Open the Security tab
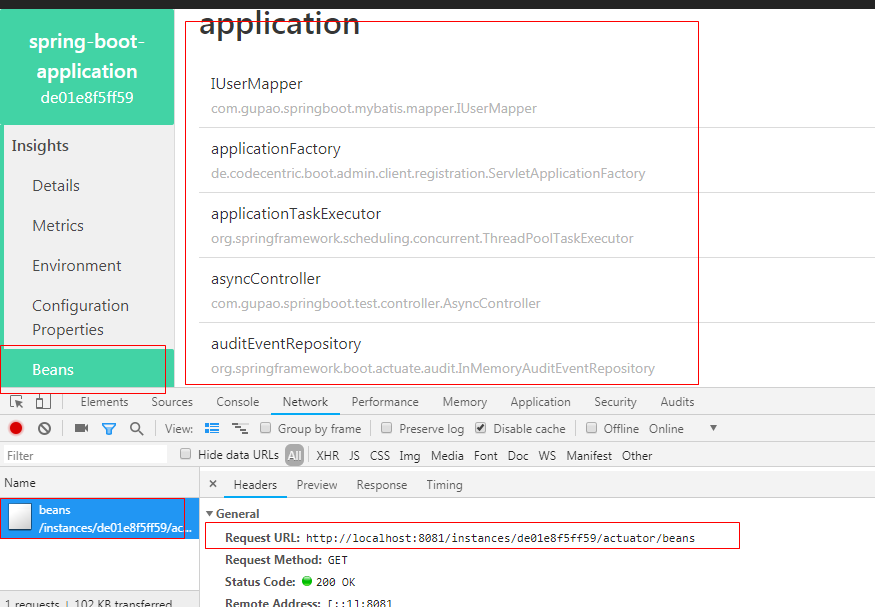Viewport: 875px width, 607px height. coord(616,402)
